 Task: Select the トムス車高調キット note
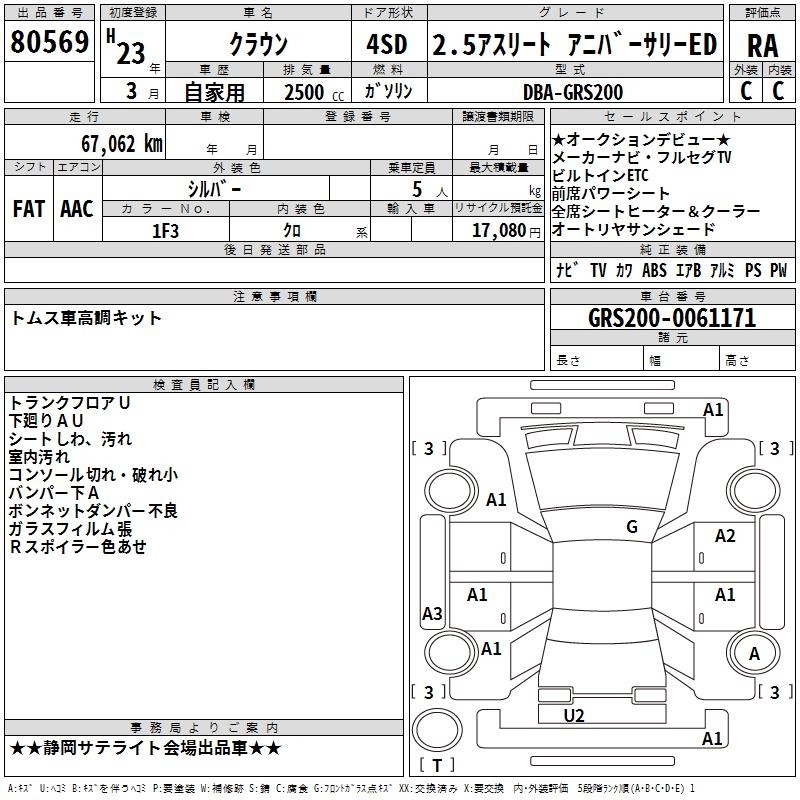coord(86,318)
